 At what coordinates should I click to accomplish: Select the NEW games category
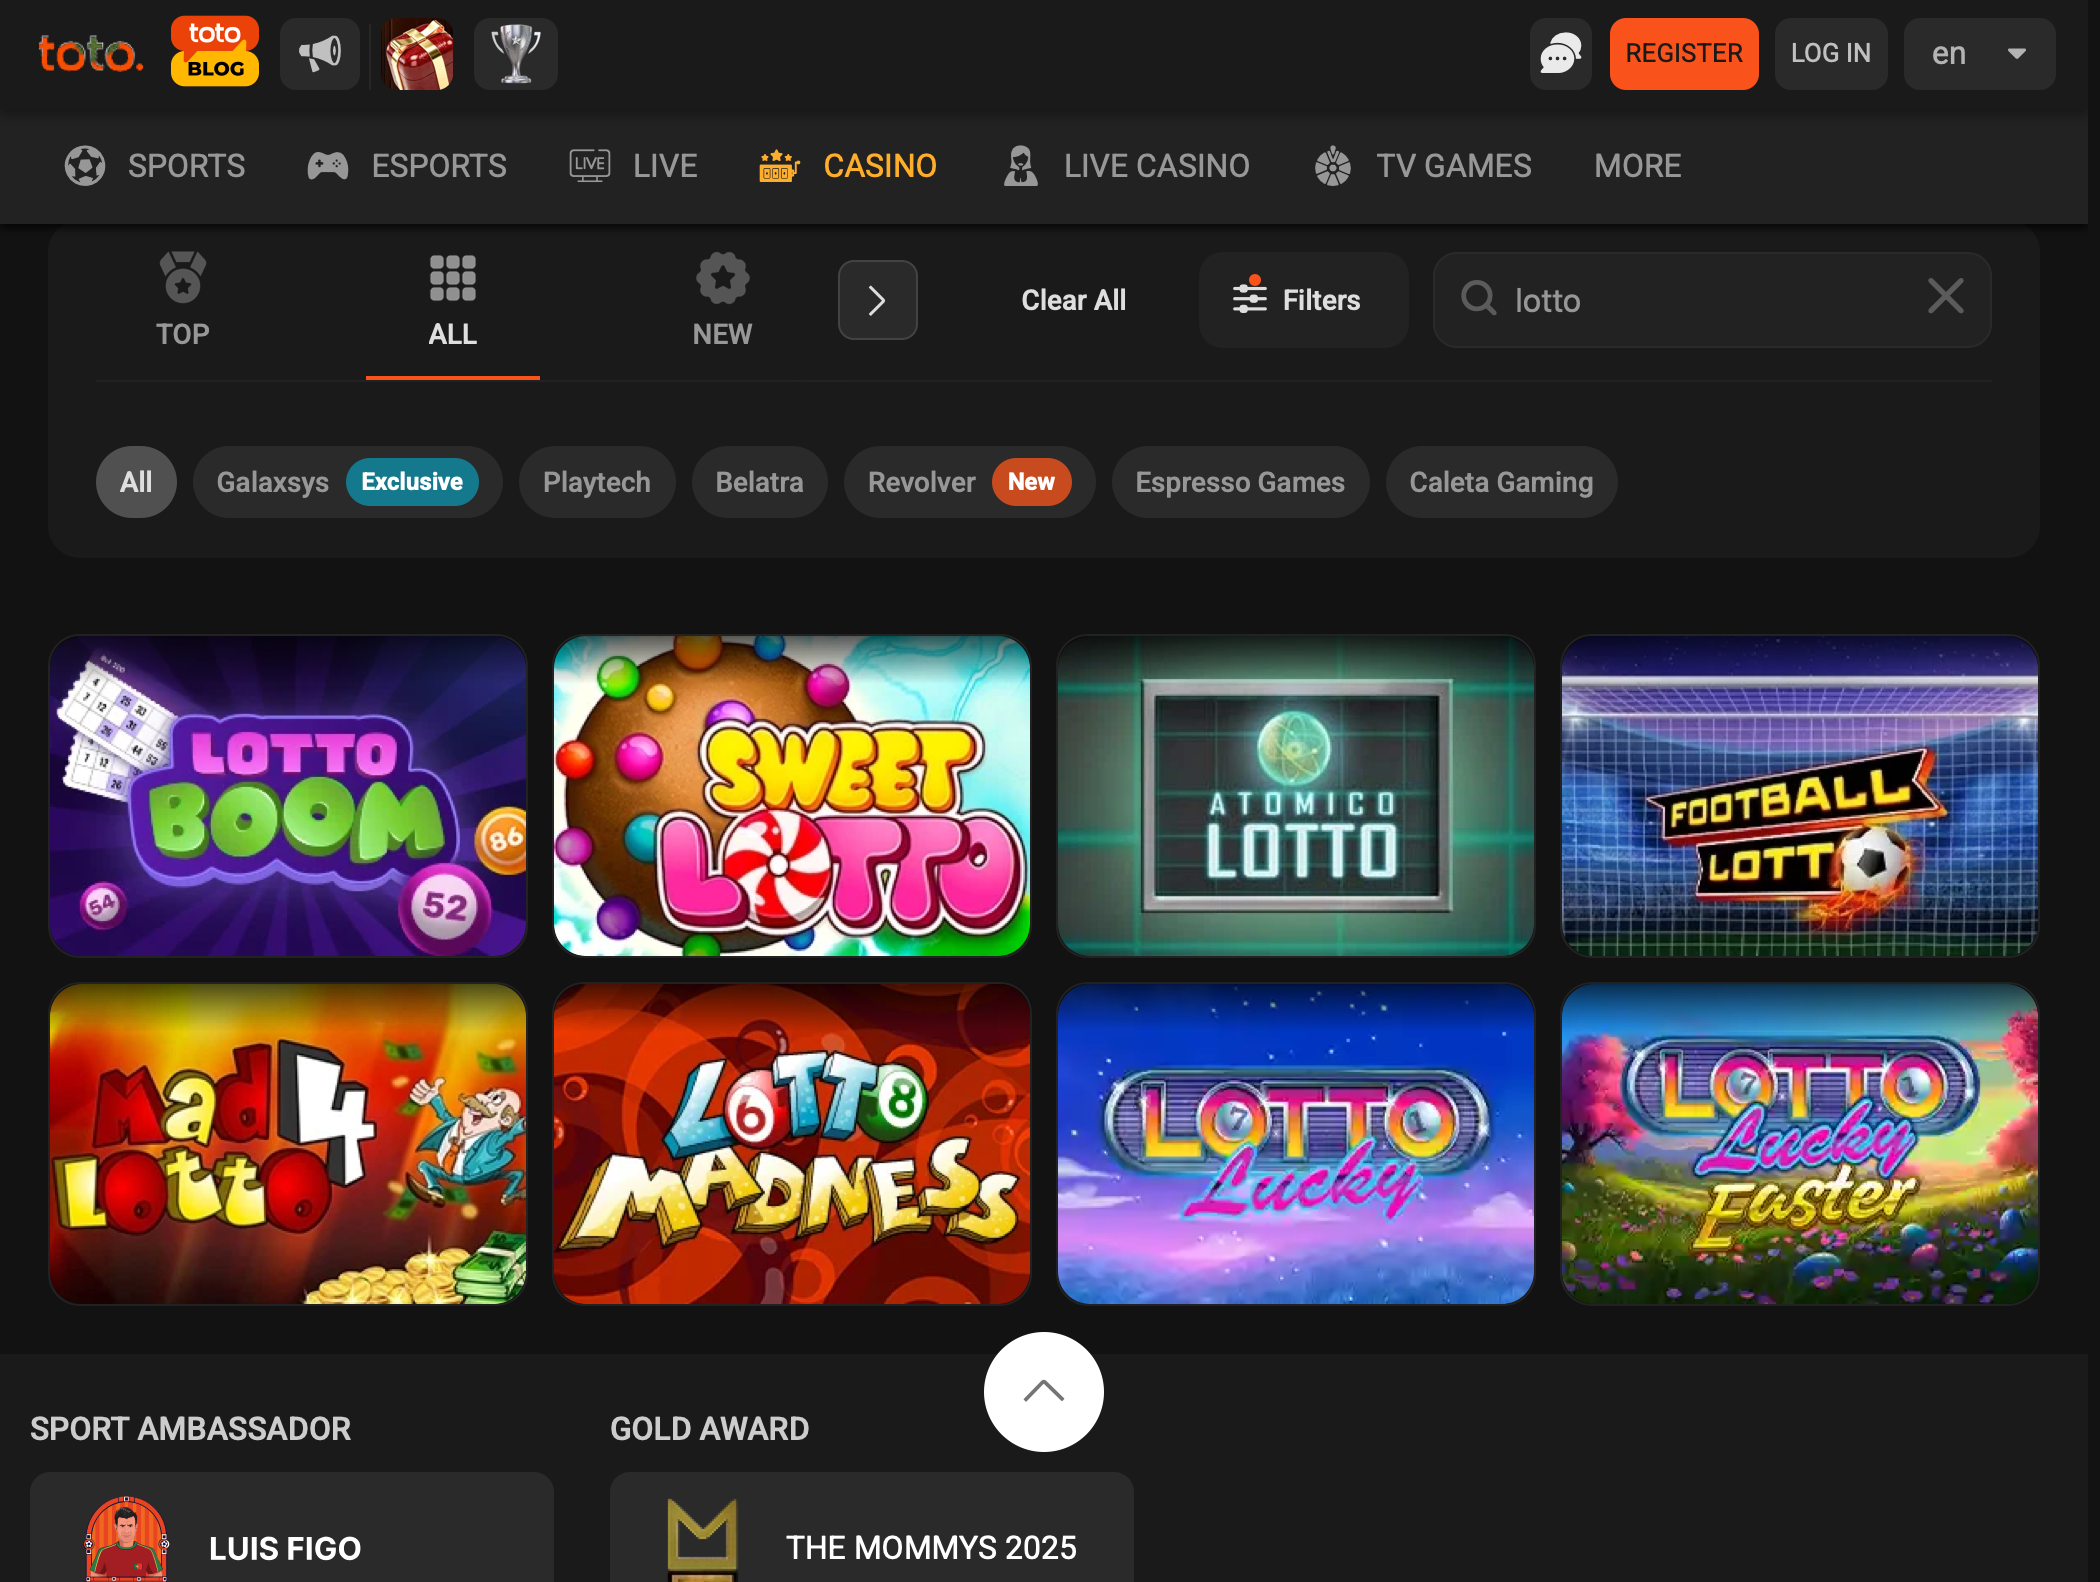722,300
